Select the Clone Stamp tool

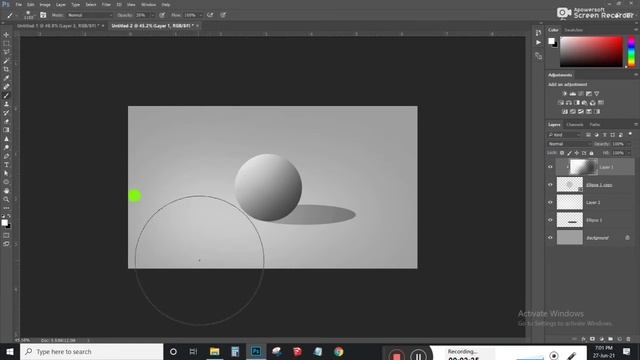(x=6, y=104)
